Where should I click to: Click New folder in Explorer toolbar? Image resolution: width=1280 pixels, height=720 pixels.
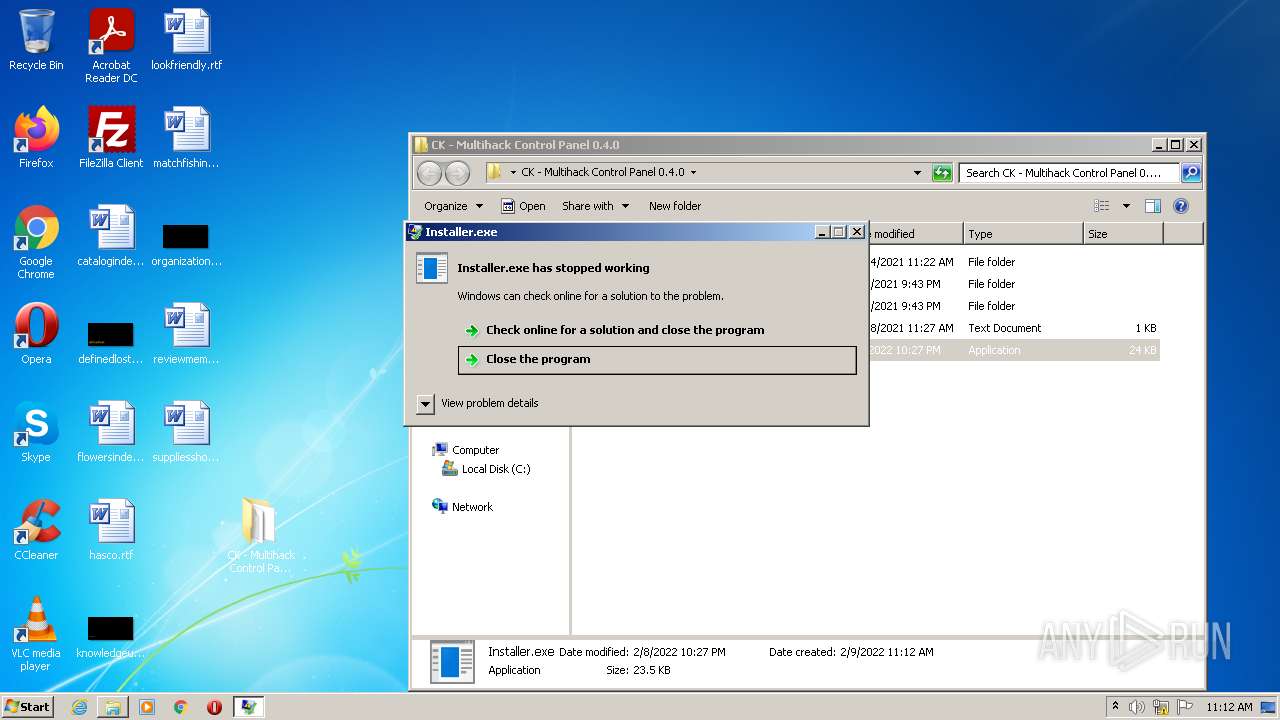click(x=675, y=206)
